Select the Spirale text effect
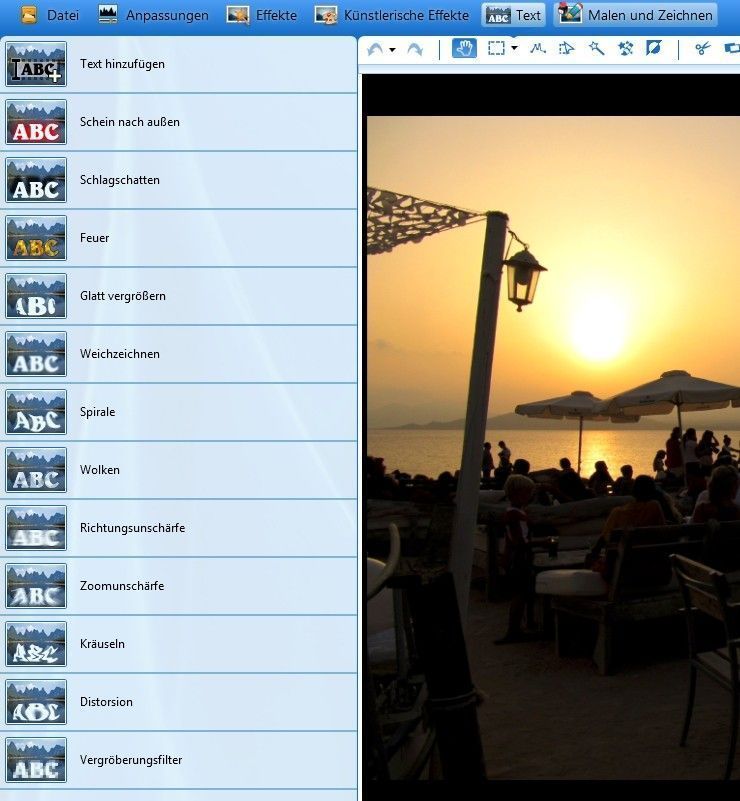The height and width of the screenshot is (801, 740). [97, 412]
